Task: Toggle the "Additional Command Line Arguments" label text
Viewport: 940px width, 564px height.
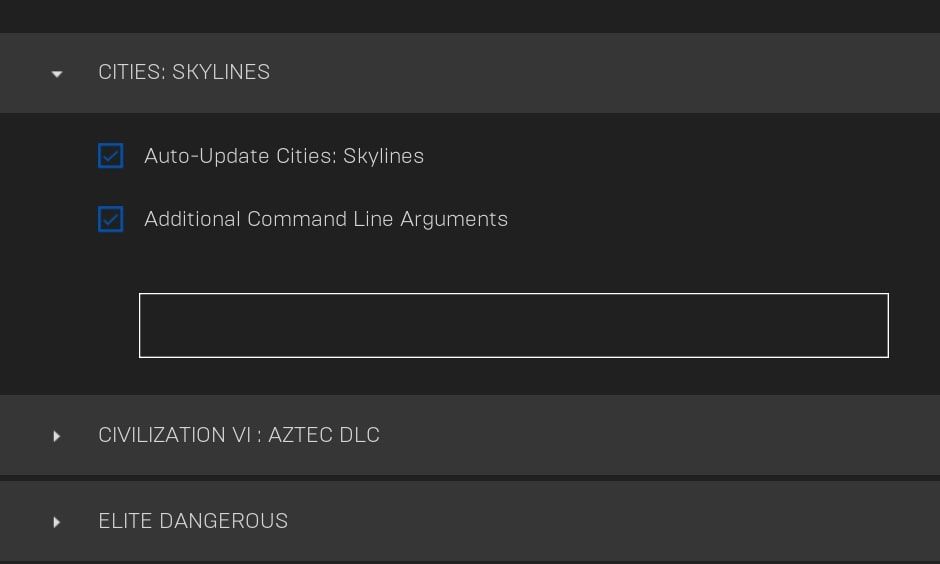Action: pos(326,219)
